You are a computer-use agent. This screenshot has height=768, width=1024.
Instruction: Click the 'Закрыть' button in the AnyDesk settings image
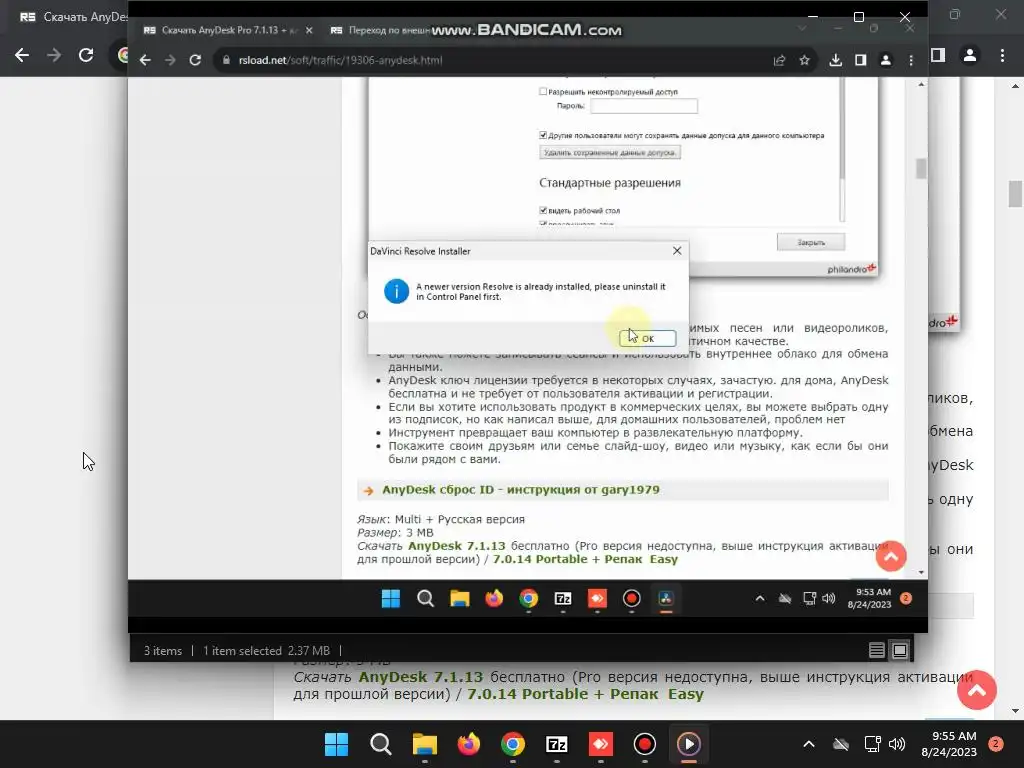point(810,242)
